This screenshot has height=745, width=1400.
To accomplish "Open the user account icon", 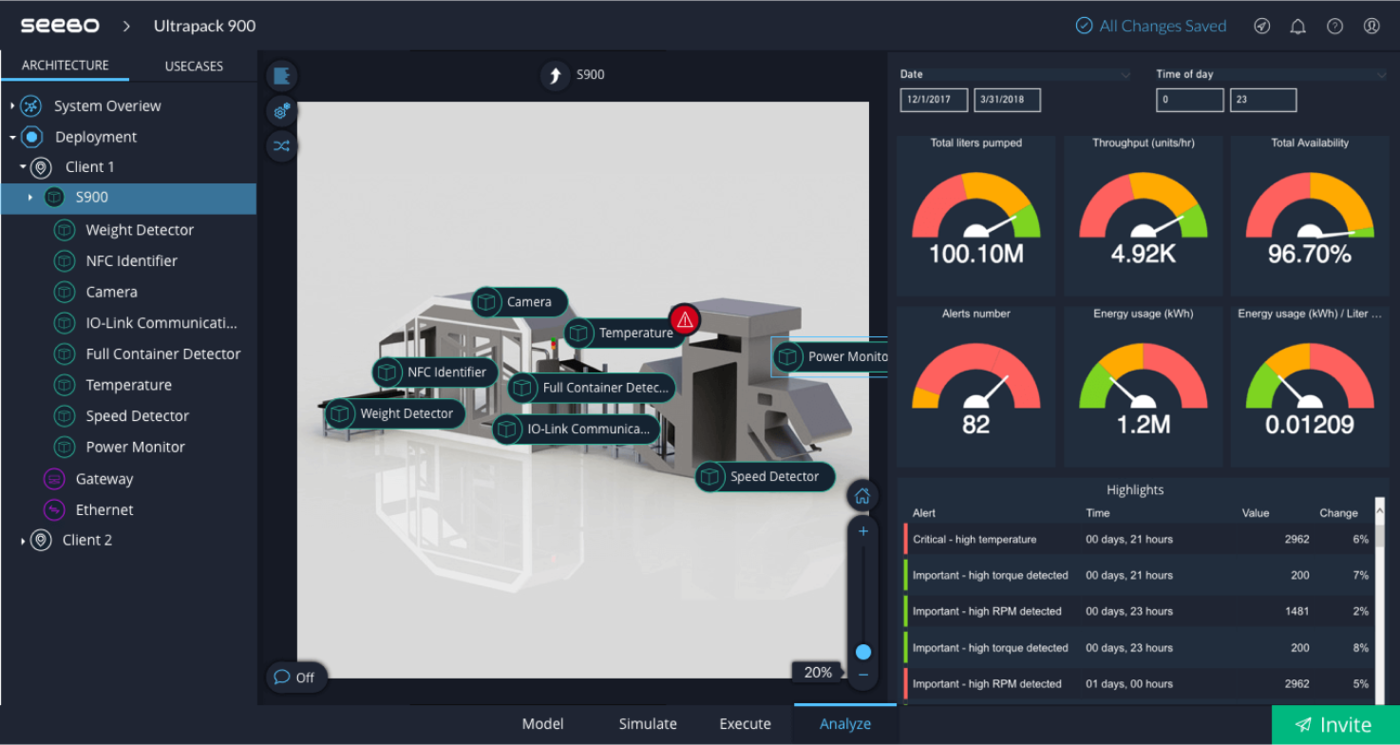I will 1372,27.
